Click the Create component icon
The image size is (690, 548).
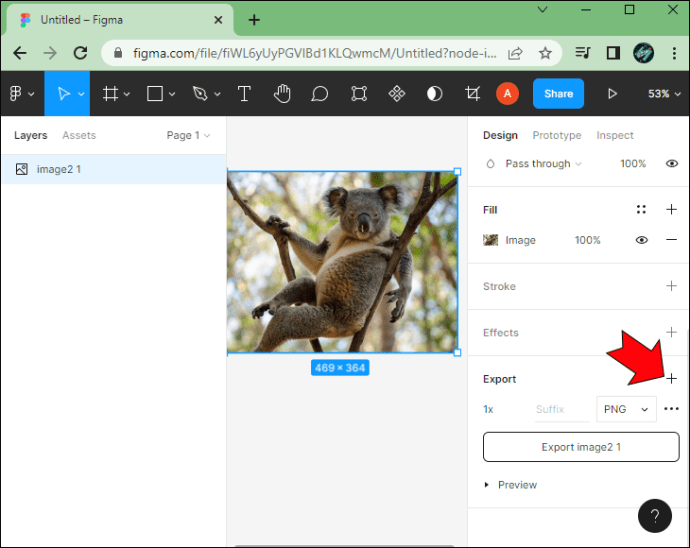click(x=396, y=94)
